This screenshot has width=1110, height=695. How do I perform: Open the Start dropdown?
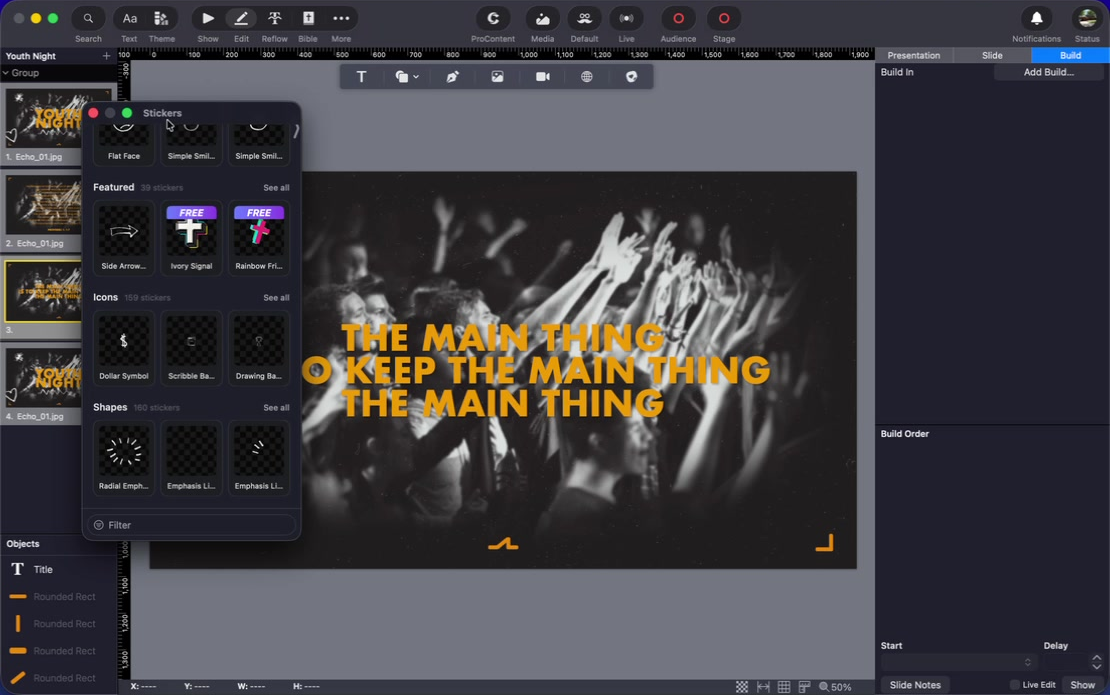pos(957,662)
